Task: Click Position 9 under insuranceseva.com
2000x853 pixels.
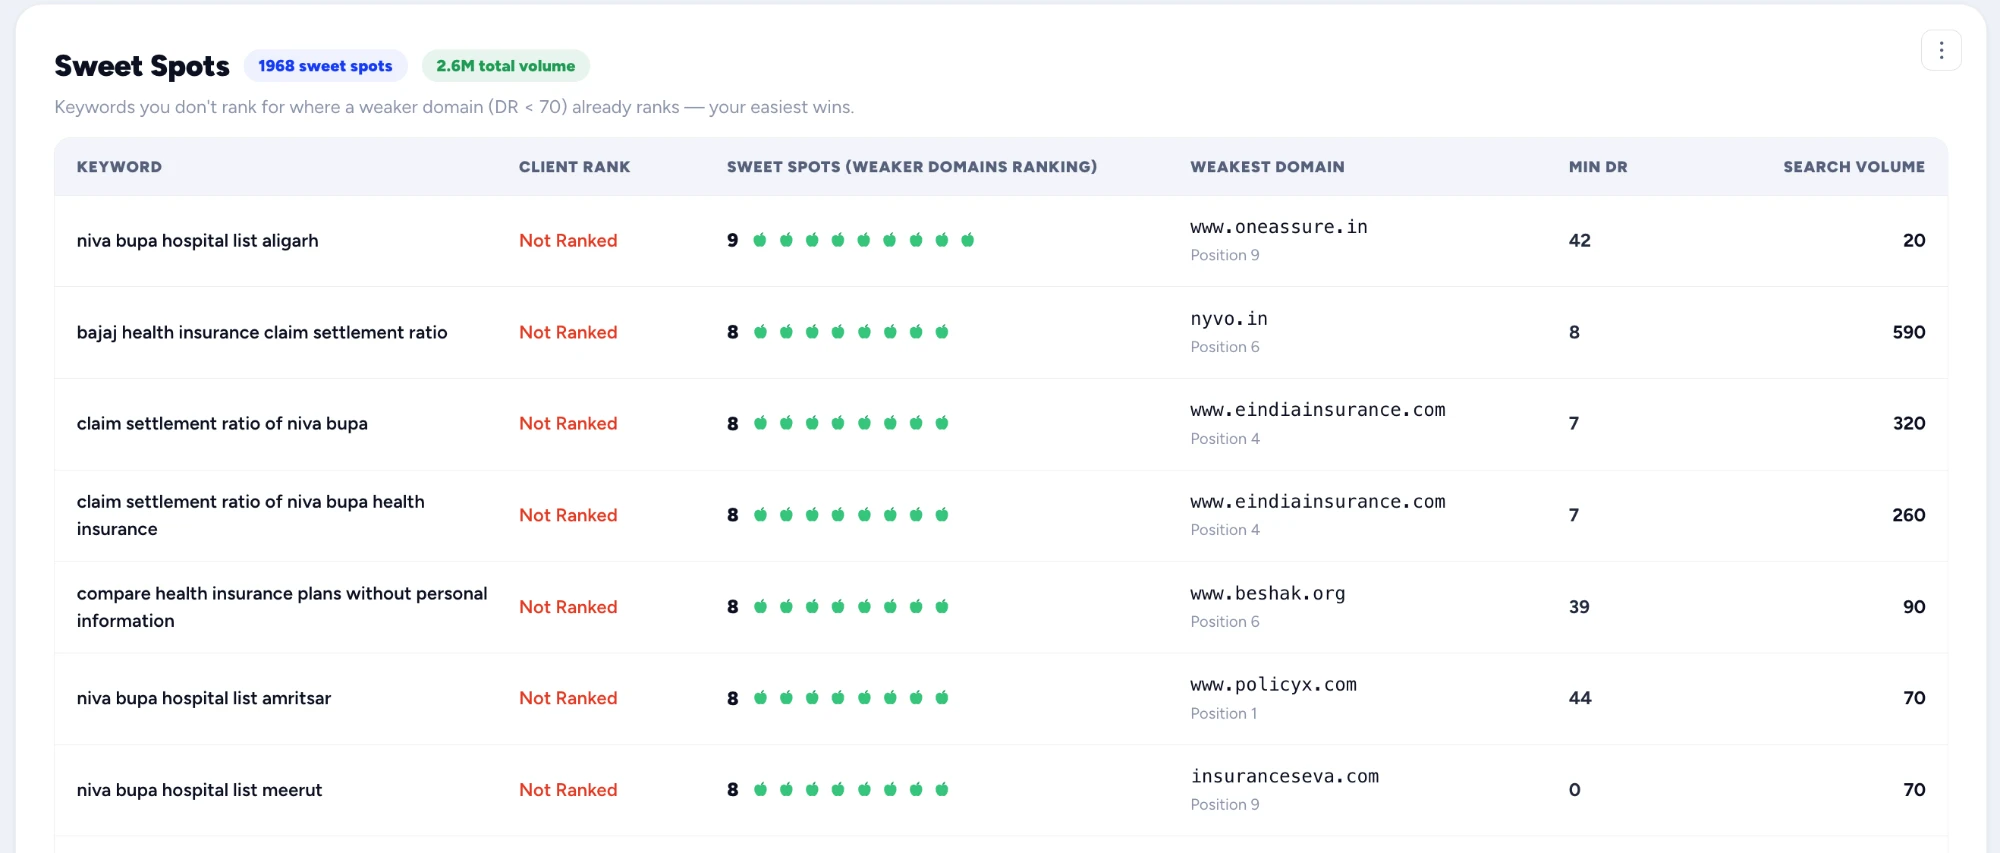Action: click(x=1225, y=805)
